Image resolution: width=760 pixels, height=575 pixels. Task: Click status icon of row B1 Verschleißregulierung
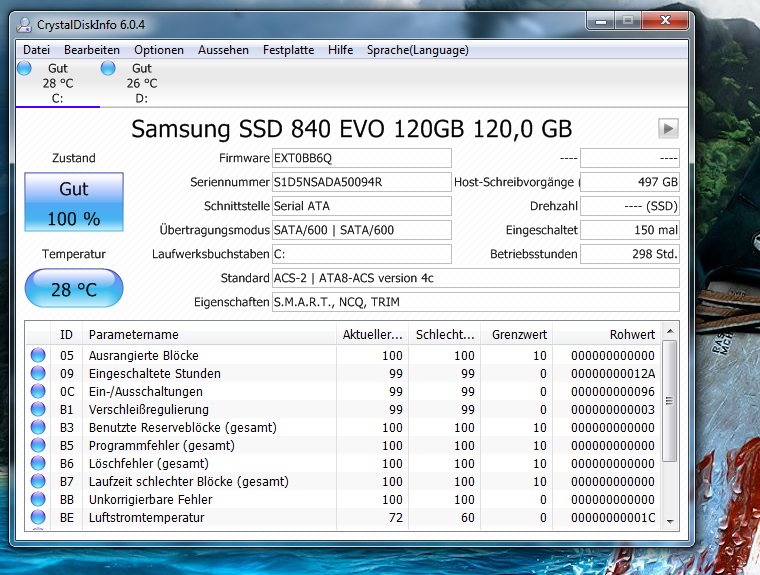pos(38,409)
